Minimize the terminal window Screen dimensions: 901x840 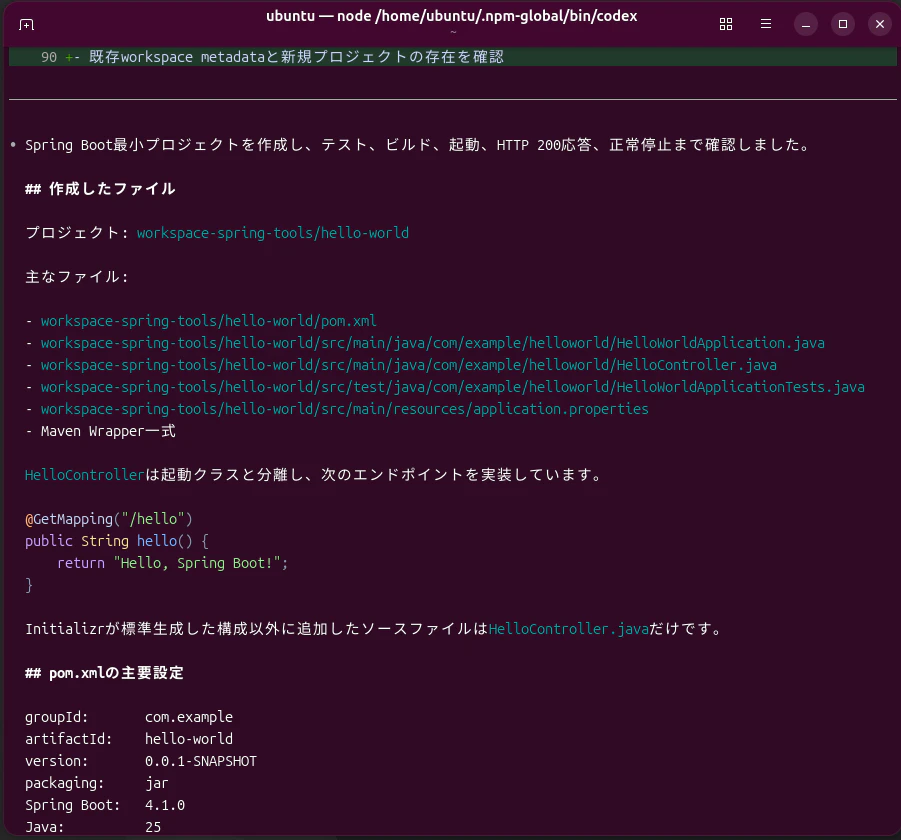tap(806, 24)
